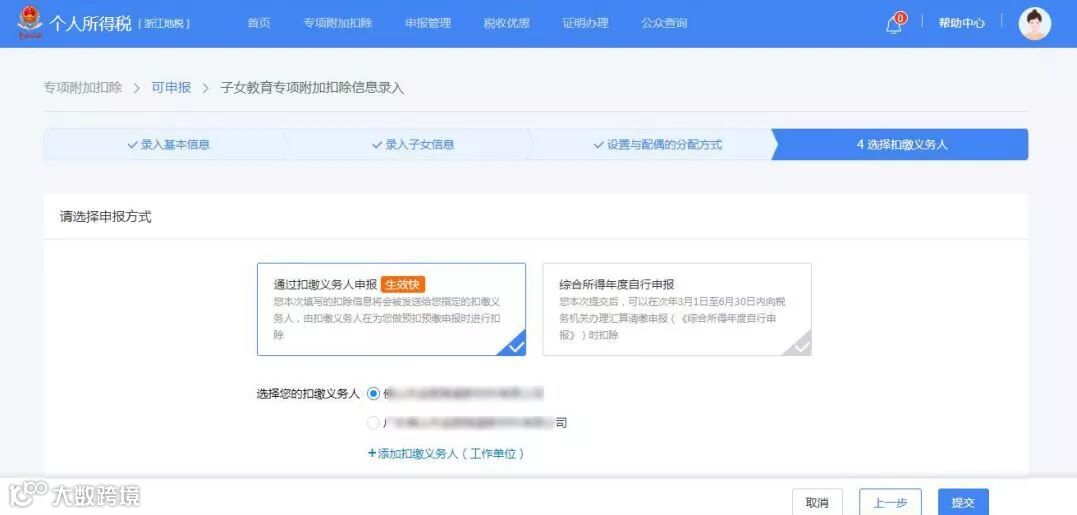Select step 4 选择扣缴义务人

(901, 145)
